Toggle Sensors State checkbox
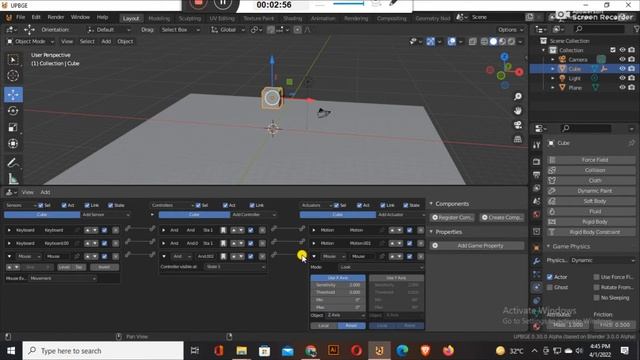This screenshot has width=640, height=360. pos(110,205)
